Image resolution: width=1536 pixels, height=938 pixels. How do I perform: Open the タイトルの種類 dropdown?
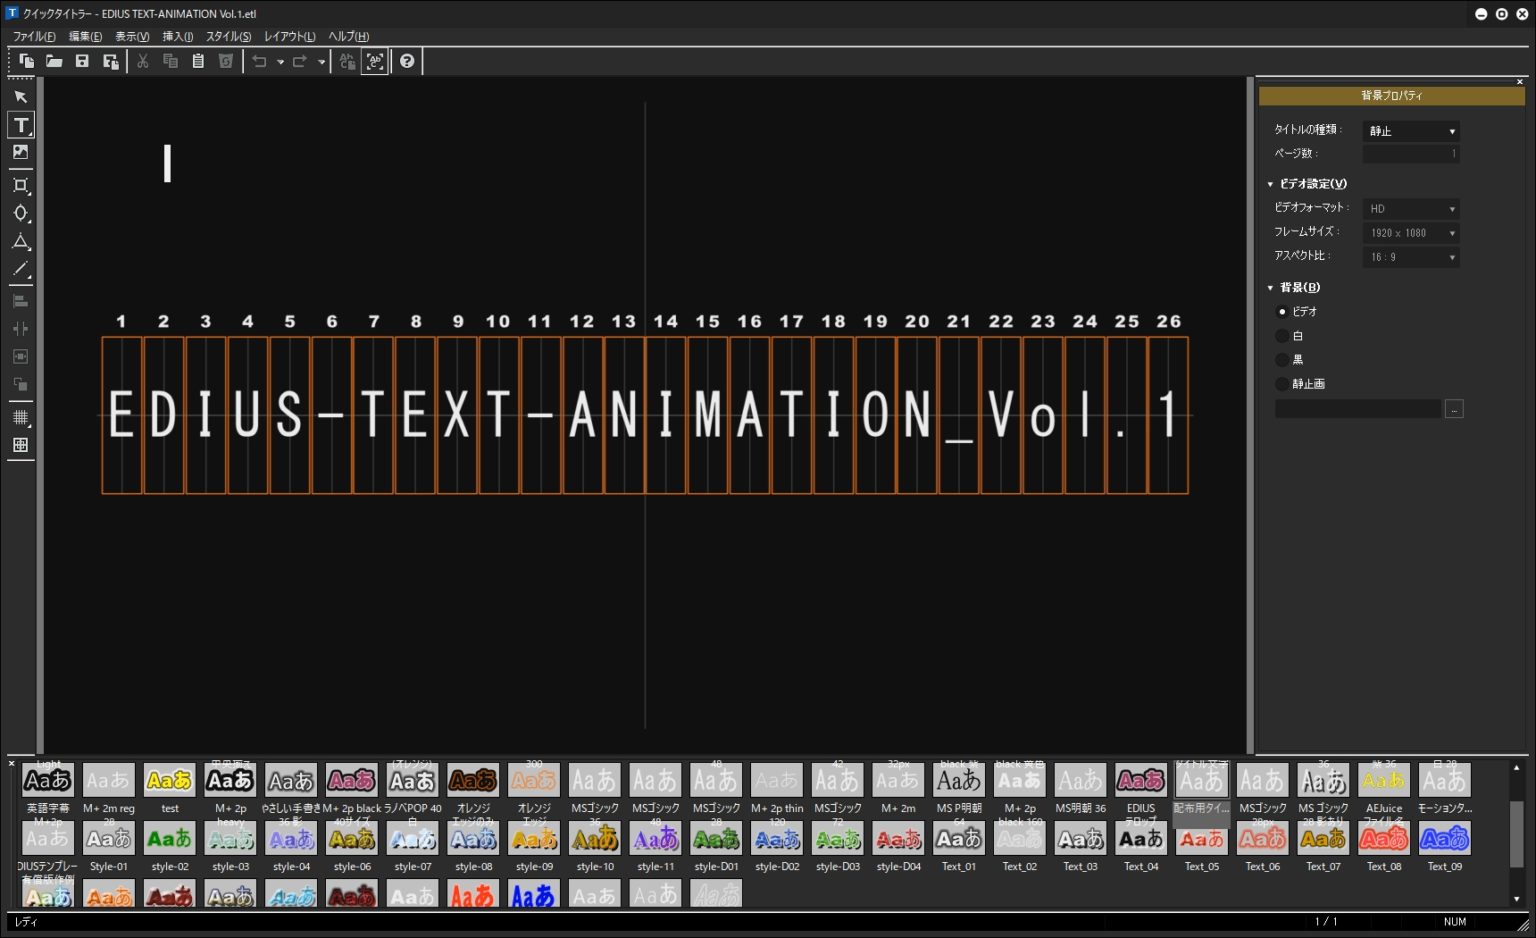pos(1411,131)
